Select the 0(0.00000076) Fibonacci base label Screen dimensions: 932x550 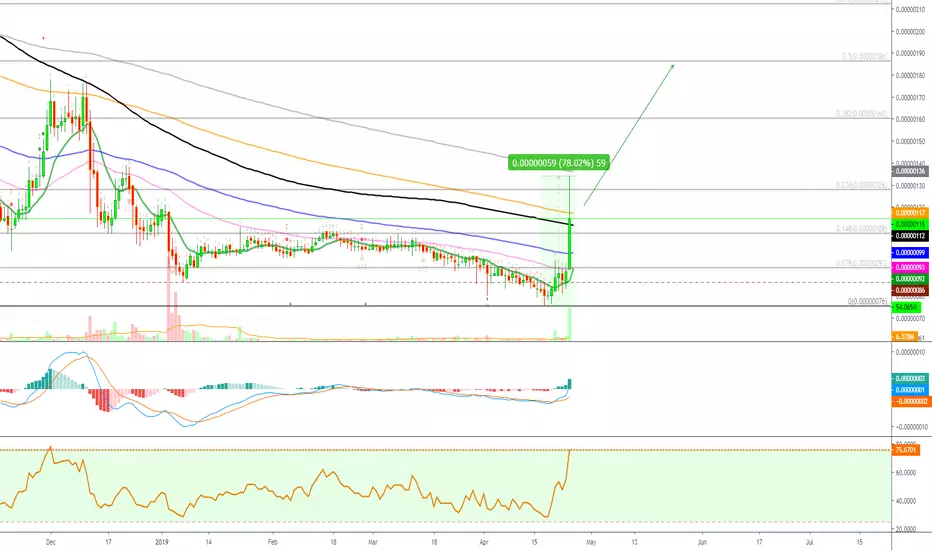tap(868, 301)
